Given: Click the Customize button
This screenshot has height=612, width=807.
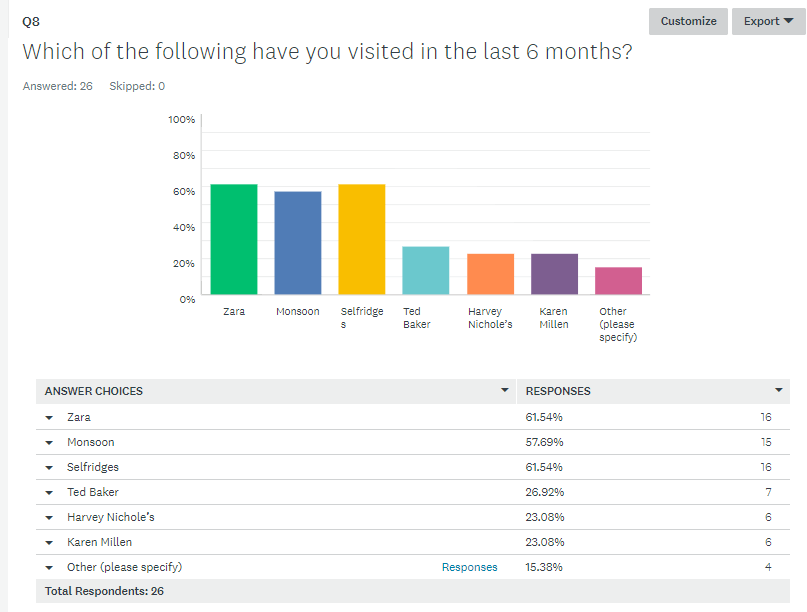Looking at the screenshot, I should click(x=687, y=21).
